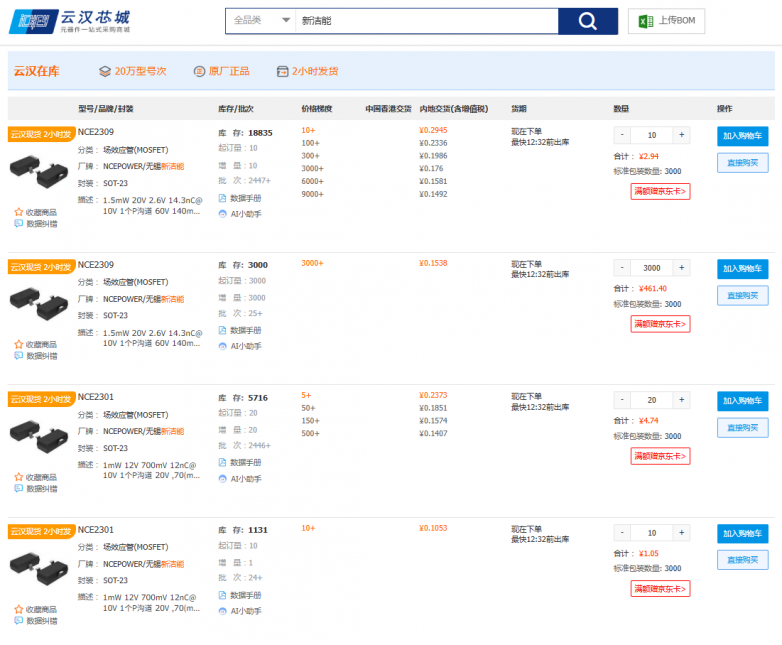
Task: Click quantity field showing 3000
Action: pos(652,268)
